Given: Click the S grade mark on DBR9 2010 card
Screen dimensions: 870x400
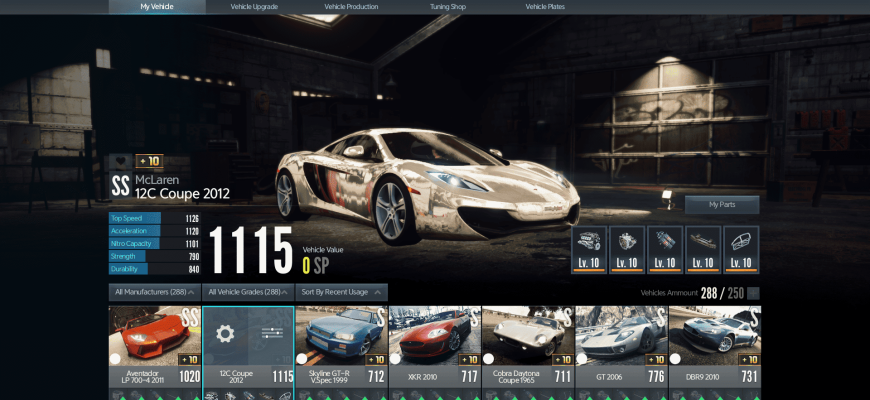Looking at the screenshot, I should click(754, 318).
